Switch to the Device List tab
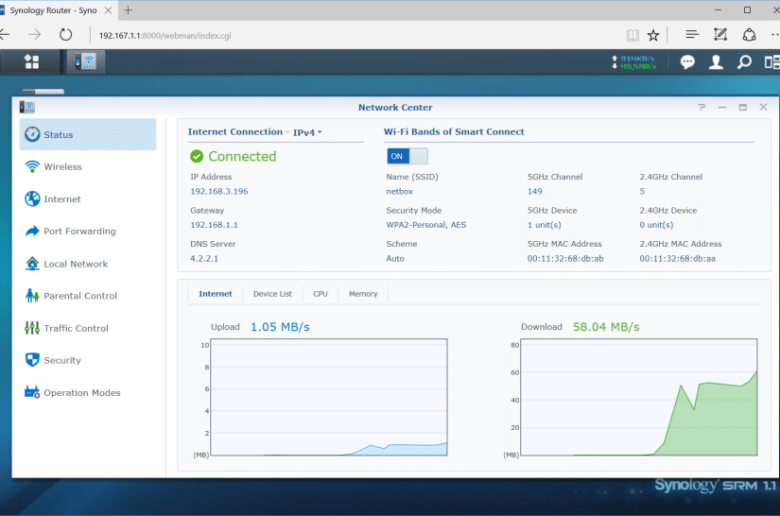This screenshot has width=780, height=516. pos(273,294)
